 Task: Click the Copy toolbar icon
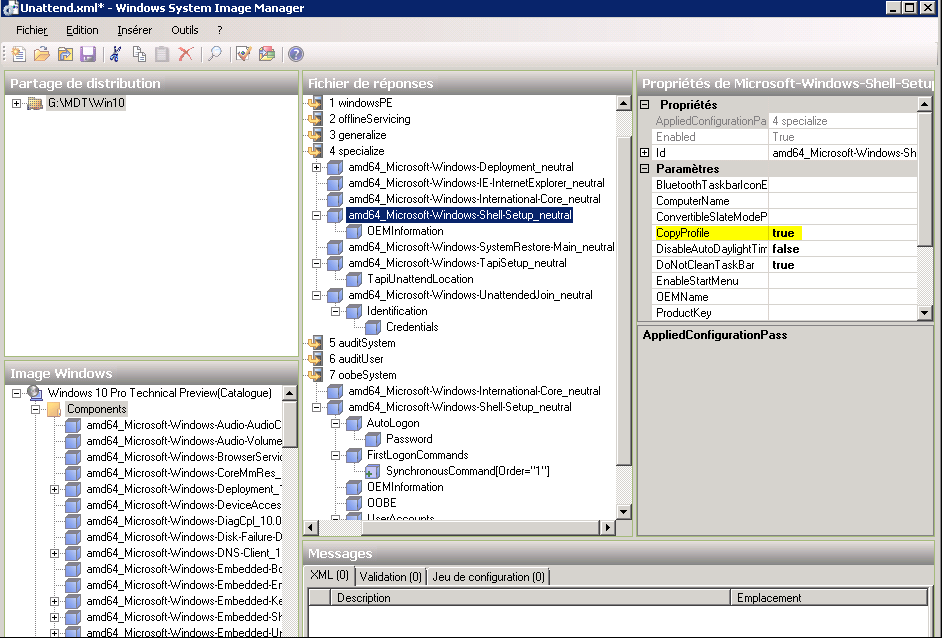pos(139,54)
